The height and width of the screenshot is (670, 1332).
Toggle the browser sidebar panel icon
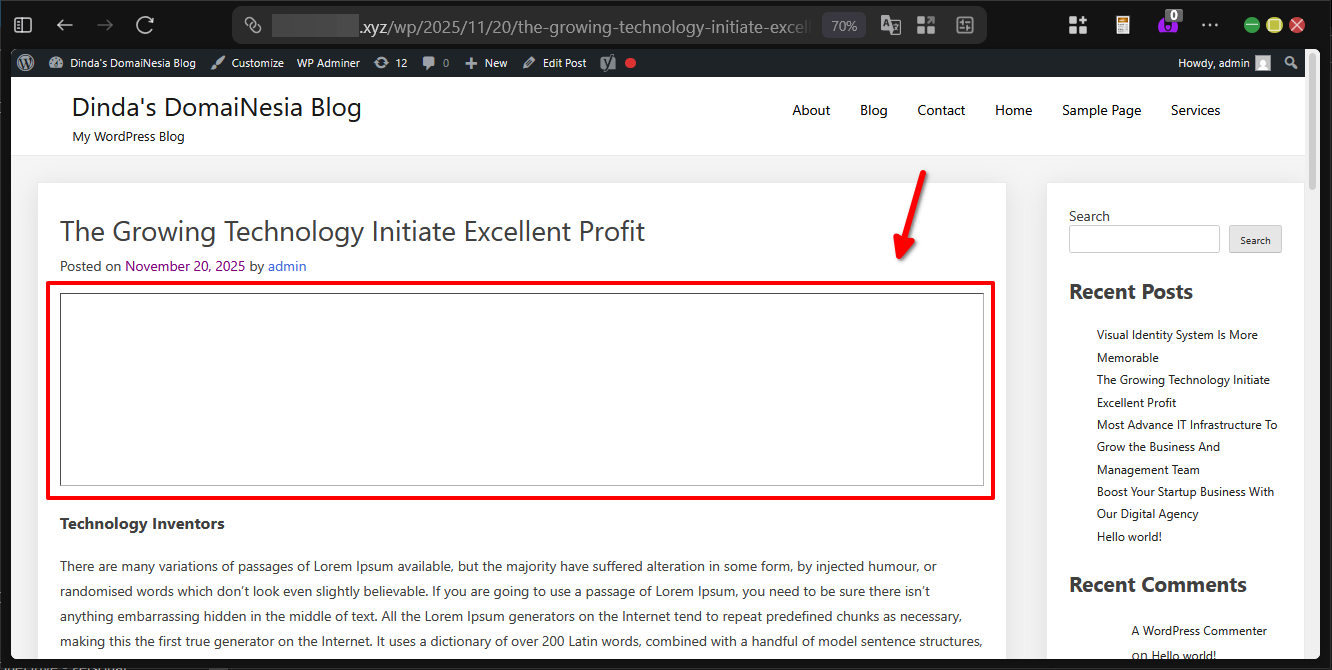(23, 25)
